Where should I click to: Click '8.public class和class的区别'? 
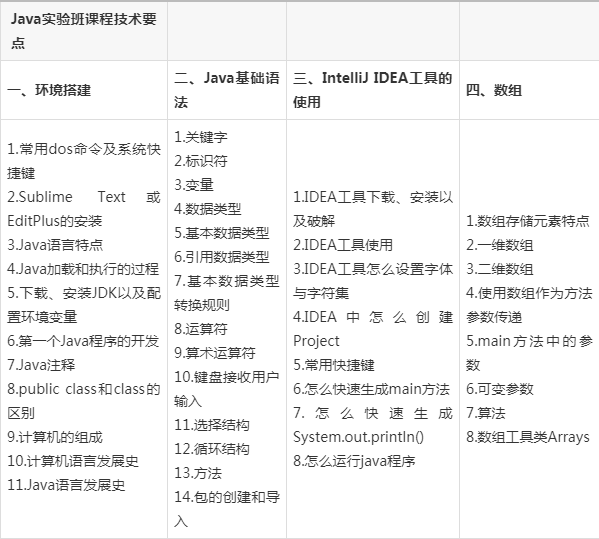click(84, 401)
